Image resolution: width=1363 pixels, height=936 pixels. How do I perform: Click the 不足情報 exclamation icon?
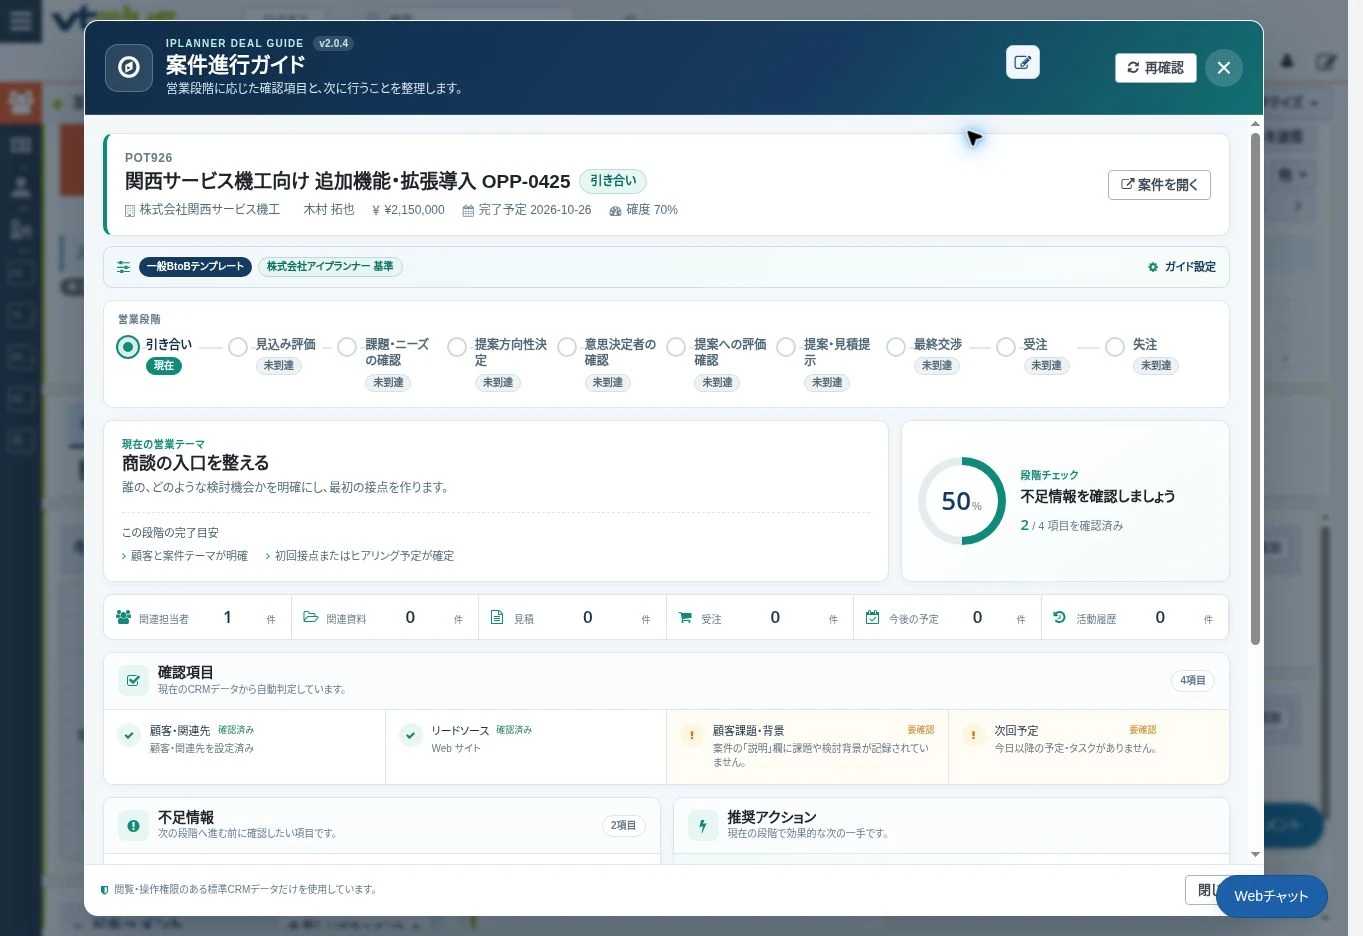[133, 825]
